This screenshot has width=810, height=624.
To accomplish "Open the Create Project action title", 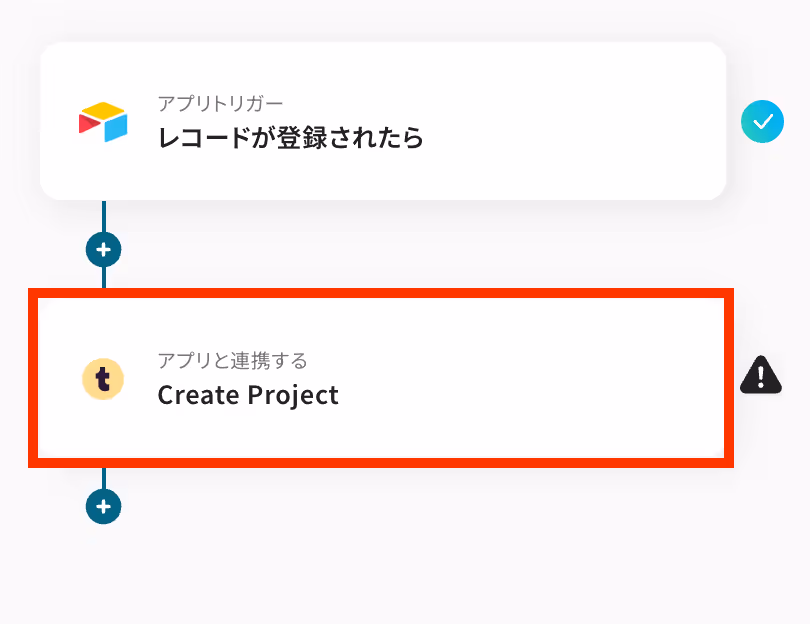I will click(248, 395).
